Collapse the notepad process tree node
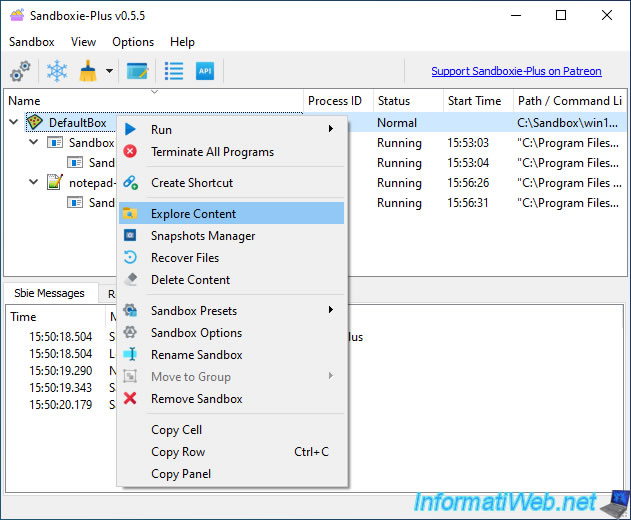 (33, 183)
